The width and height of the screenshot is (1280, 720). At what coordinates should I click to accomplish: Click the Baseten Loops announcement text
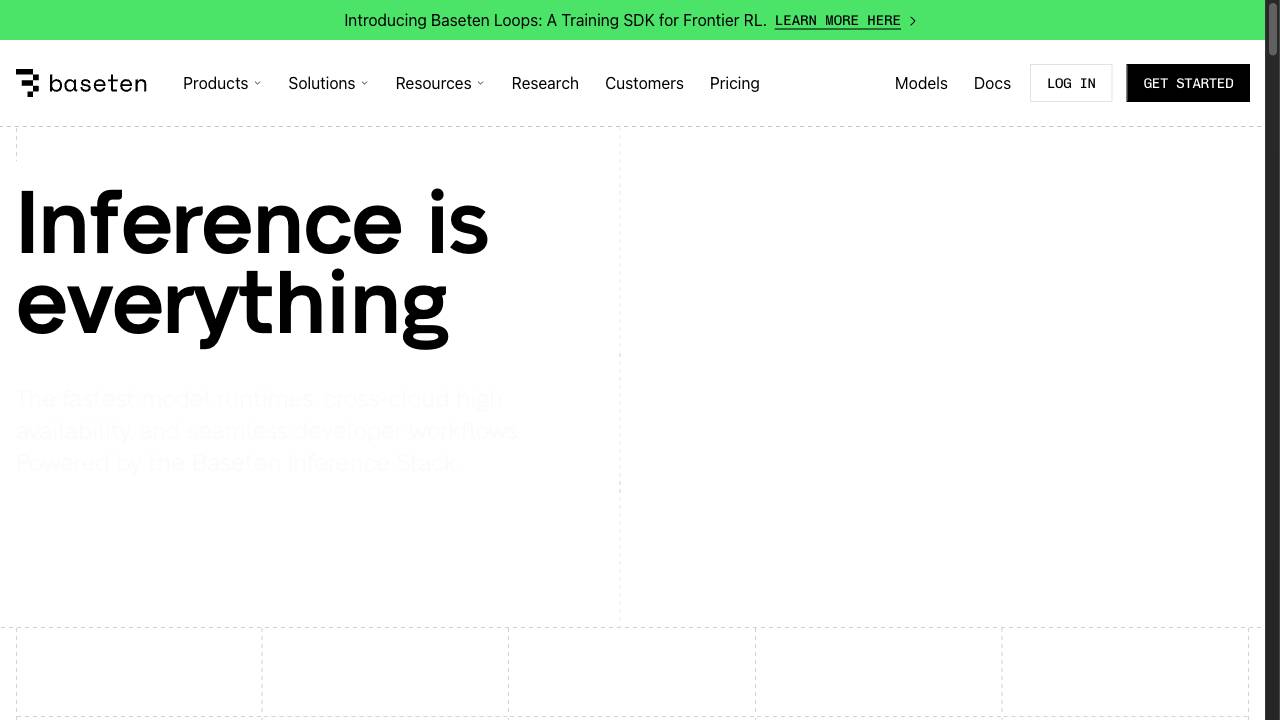[555, 20]
